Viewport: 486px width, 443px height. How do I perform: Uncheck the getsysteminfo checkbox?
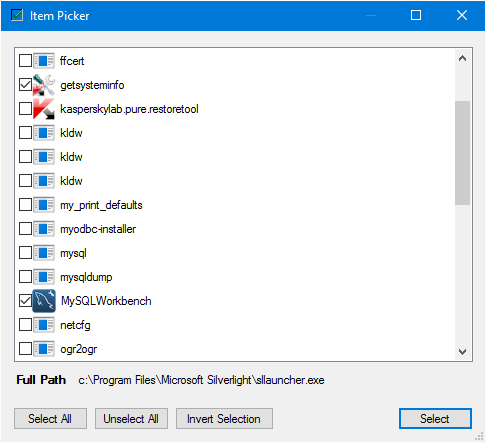[x=25, y=85]
